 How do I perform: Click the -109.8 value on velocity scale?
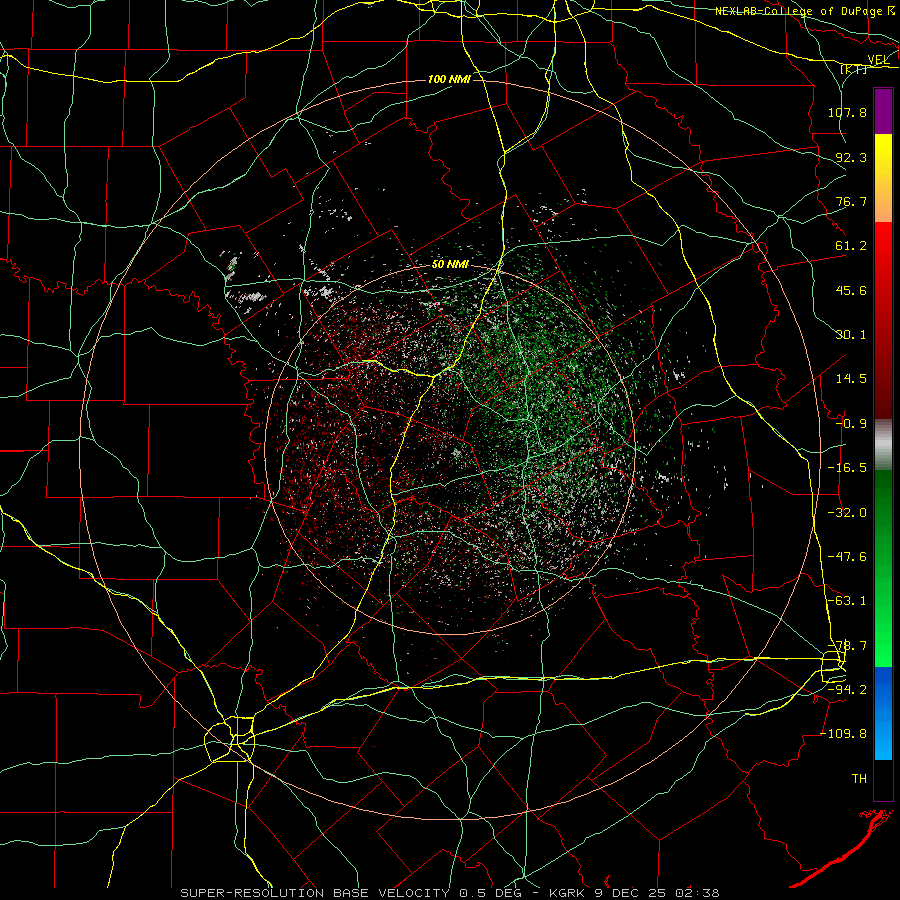[844, 734]
